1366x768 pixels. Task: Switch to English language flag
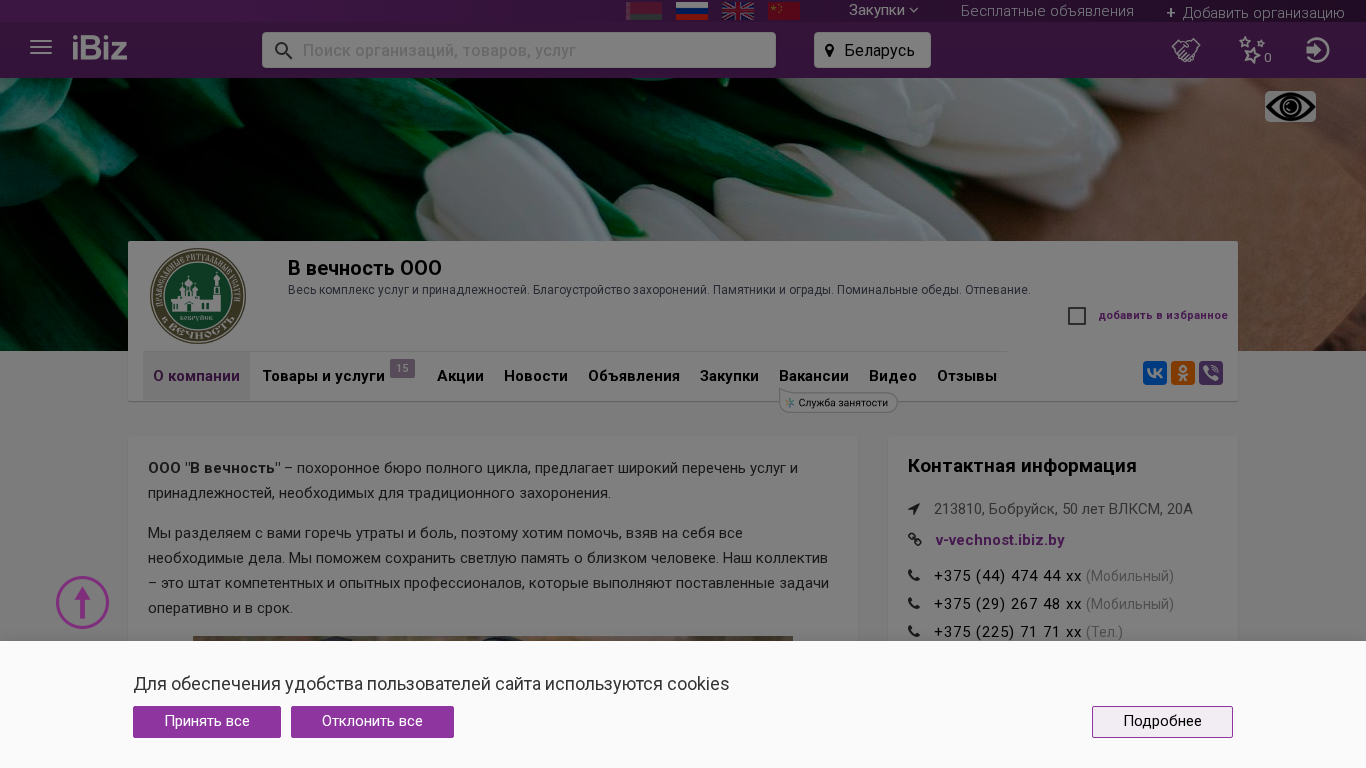pyautogui.click(x=738, y=11)
